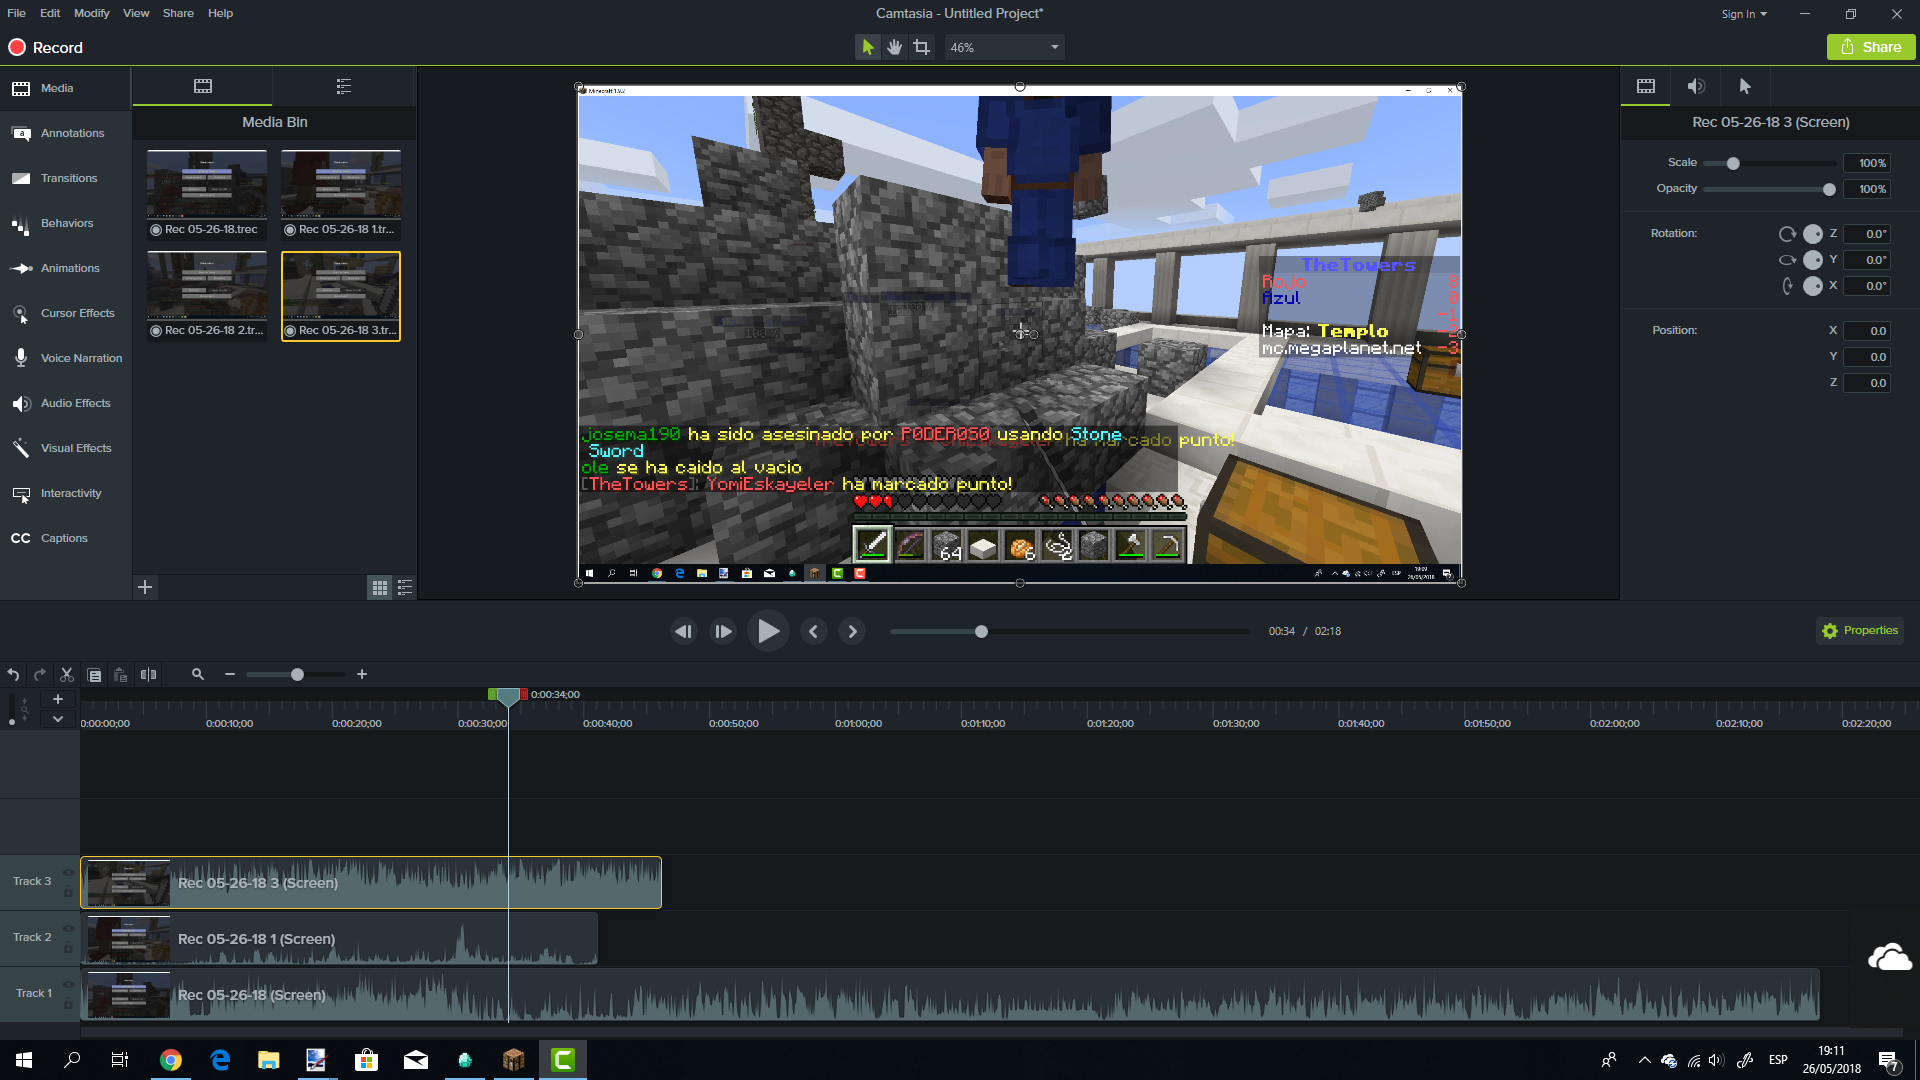Open the Share menu
The height and width of the screenshot is (1080, 1920).
tap(178, 13)
